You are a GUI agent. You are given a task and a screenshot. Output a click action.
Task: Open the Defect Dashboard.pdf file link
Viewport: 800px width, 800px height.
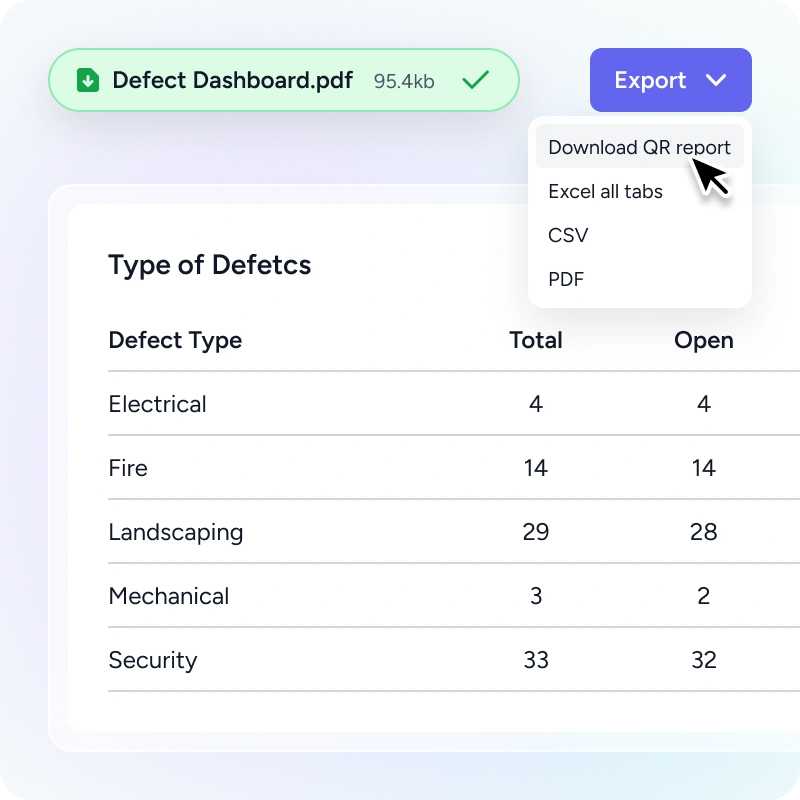pyautogui.click(x=232, y=80)
